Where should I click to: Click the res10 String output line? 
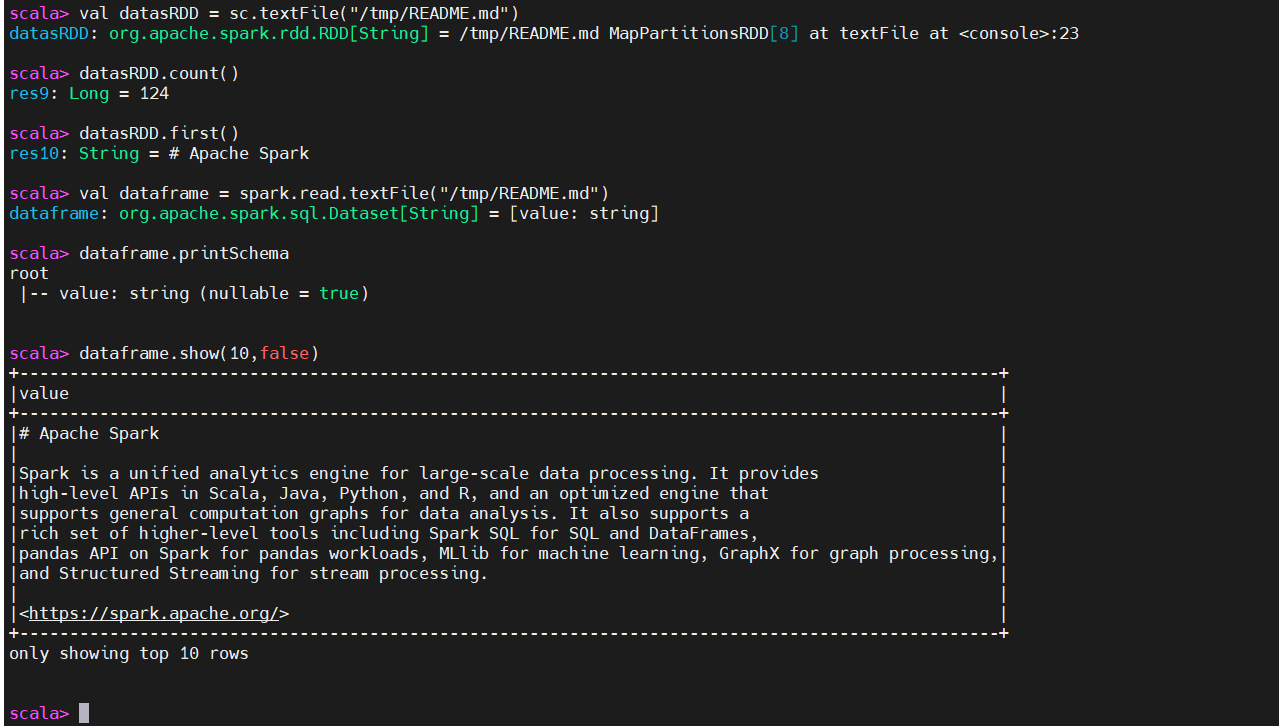click(159, 153)
